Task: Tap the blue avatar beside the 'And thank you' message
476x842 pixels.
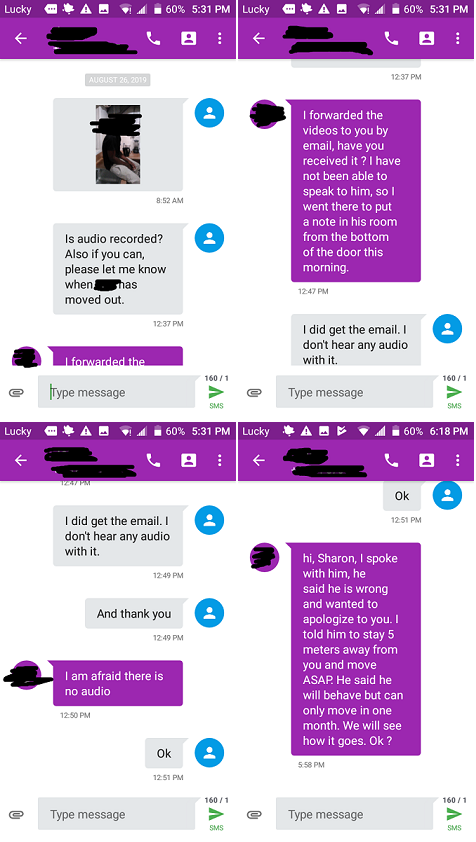Action: (210, 613)
